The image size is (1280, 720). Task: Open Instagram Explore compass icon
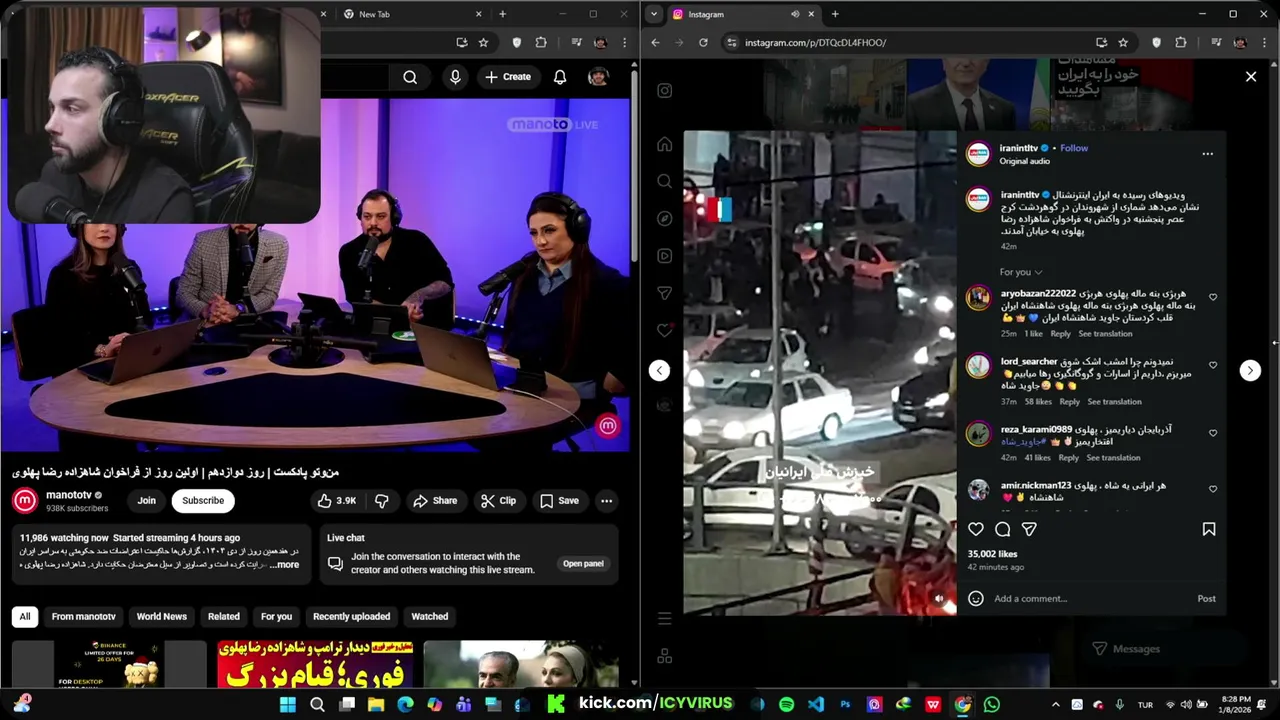click(x=664, y=219)
